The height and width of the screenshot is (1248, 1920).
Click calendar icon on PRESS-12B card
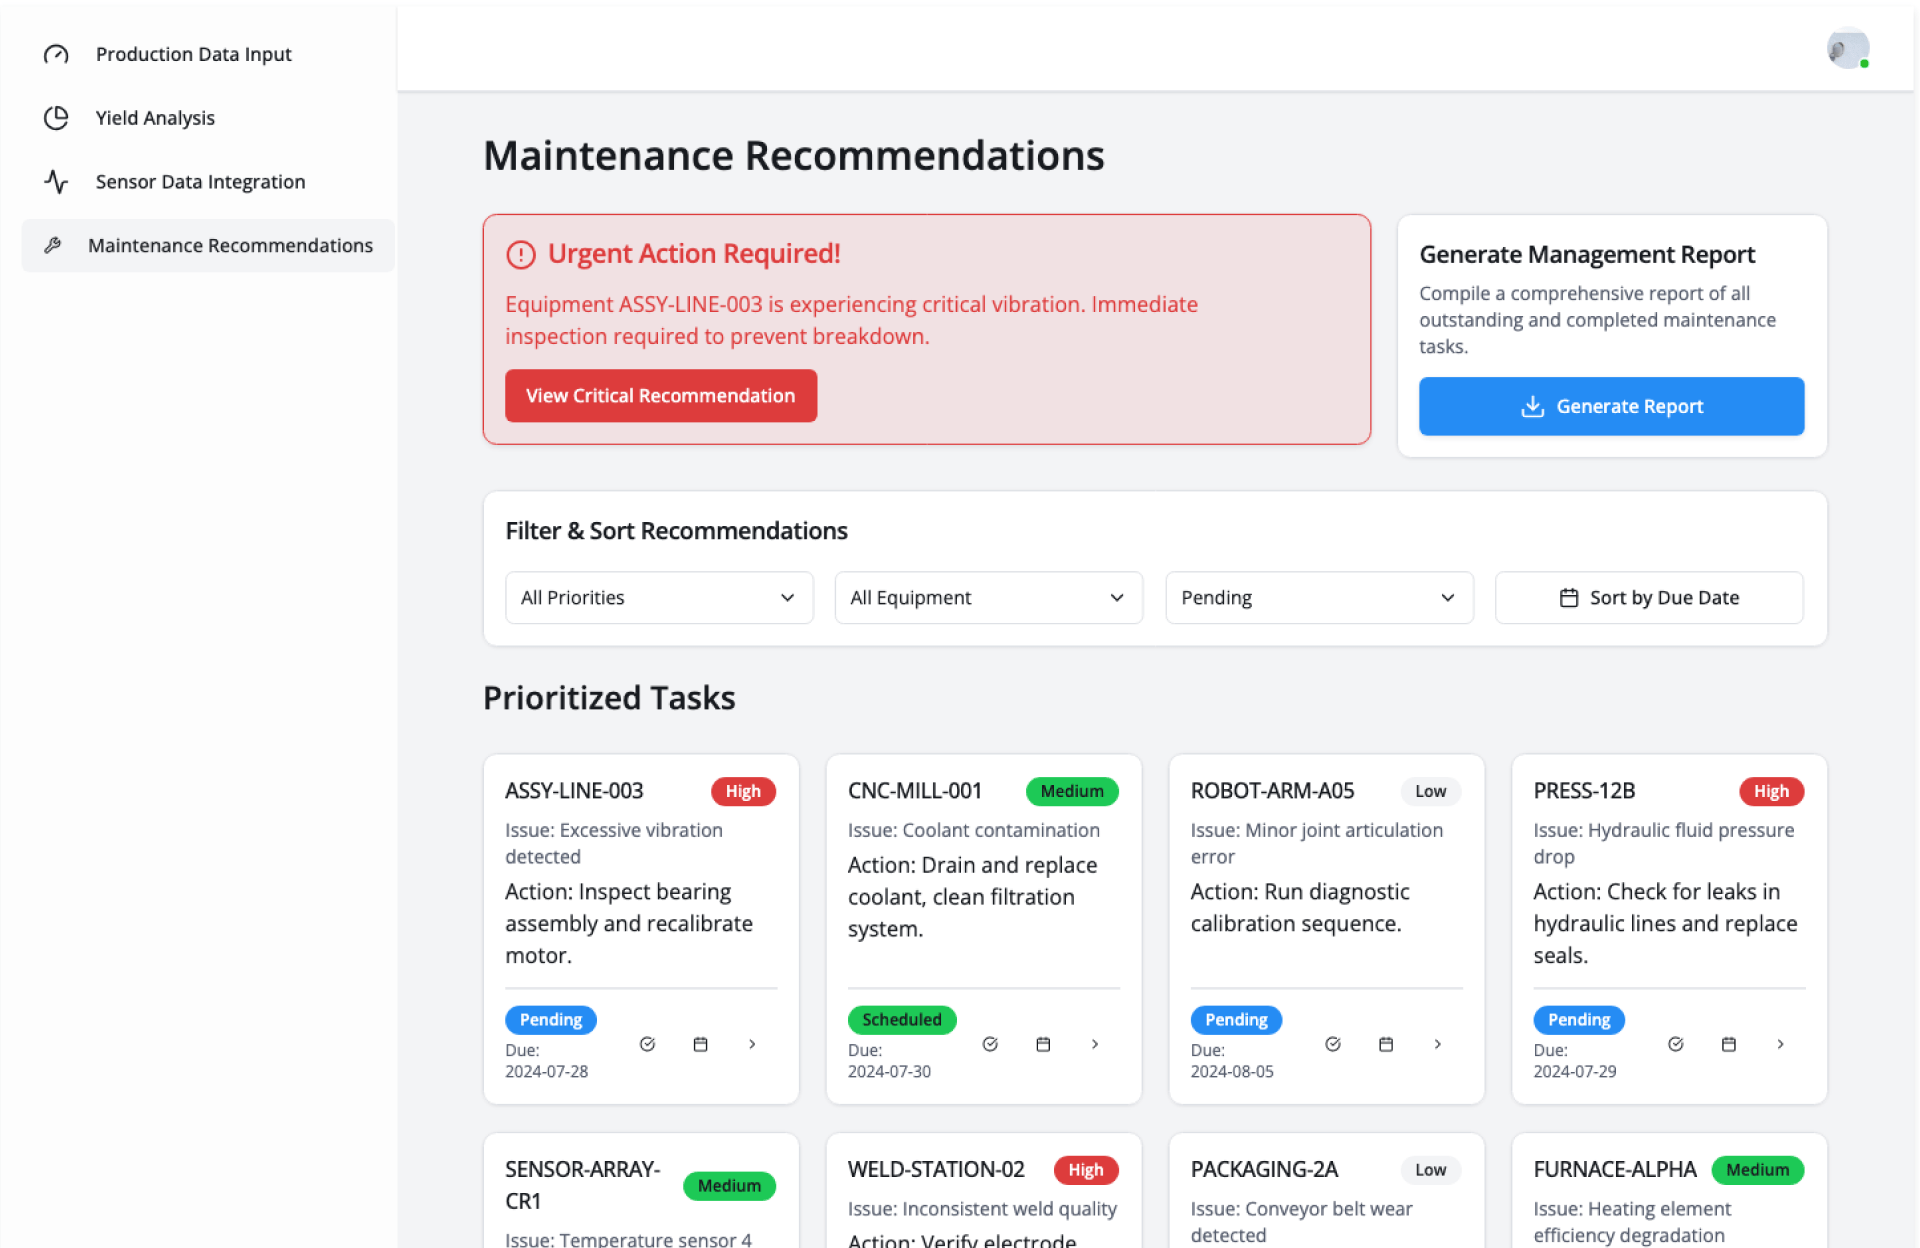point(1728,1044)
